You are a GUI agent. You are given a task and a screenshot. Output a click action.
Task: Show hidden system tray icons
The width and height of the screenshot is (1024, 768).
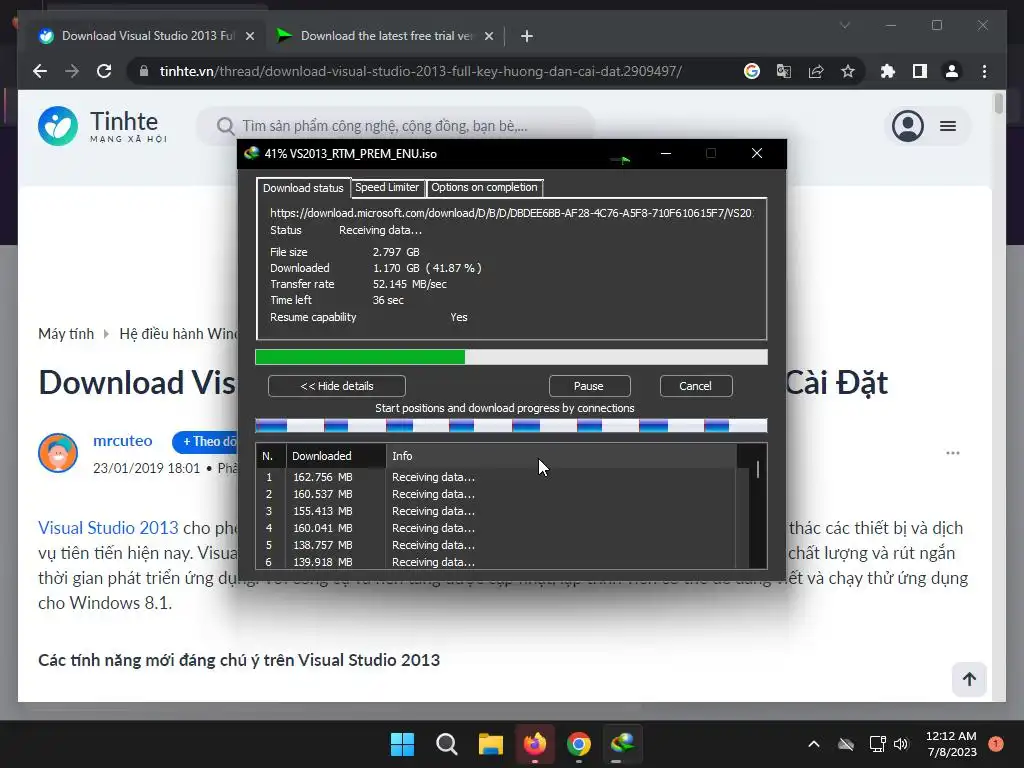point(814,744)
